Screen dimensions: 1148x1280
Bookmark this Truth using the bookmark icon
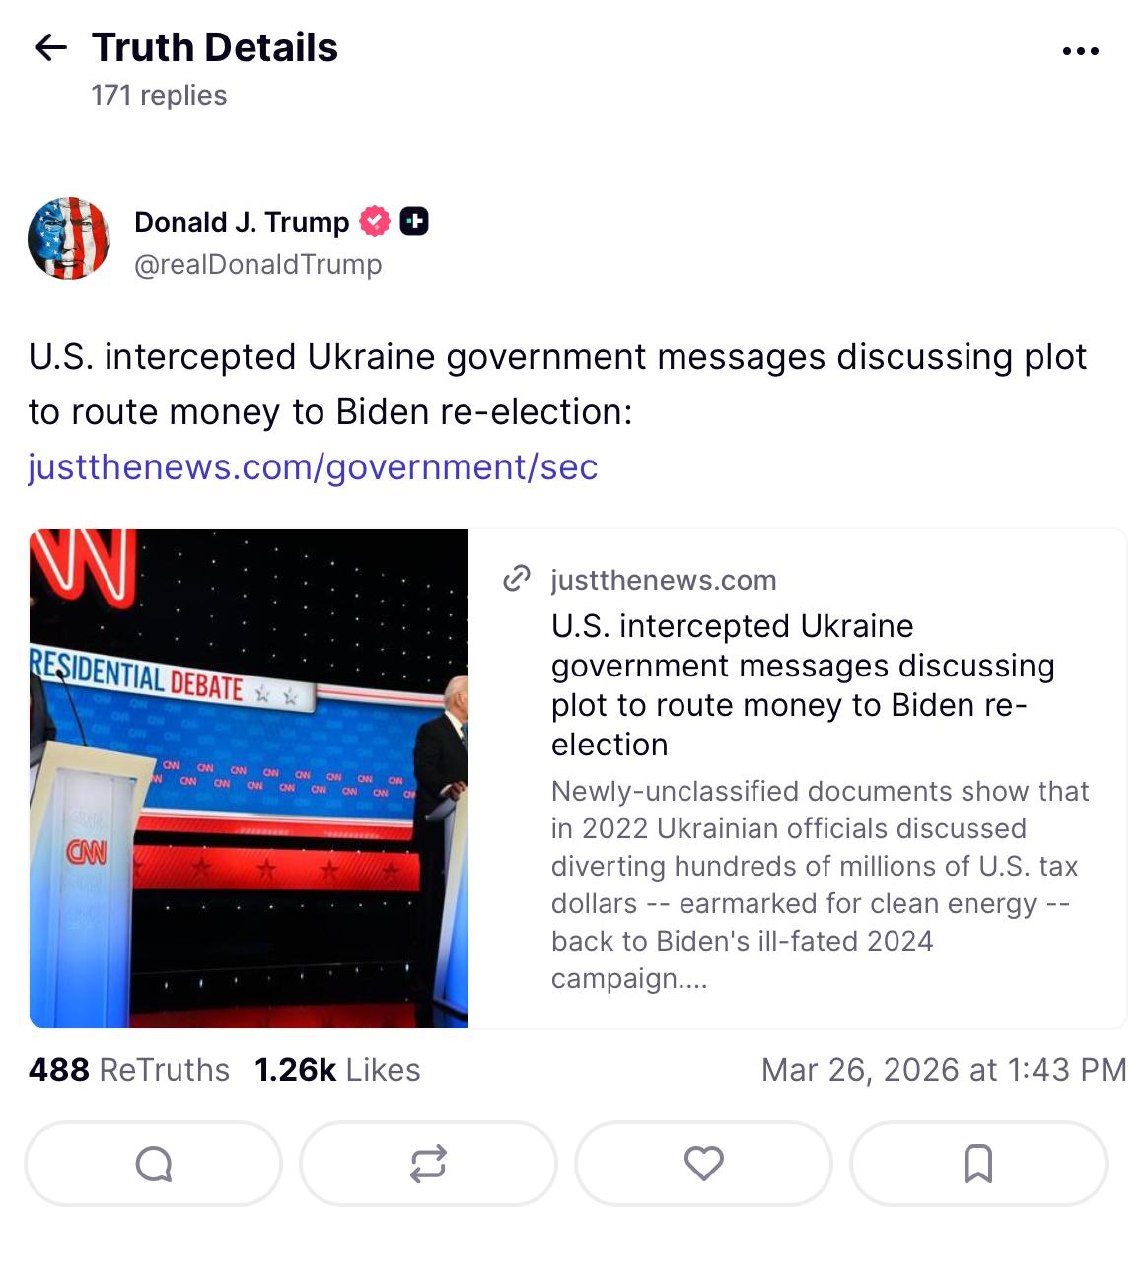[x=978, y=1164]
